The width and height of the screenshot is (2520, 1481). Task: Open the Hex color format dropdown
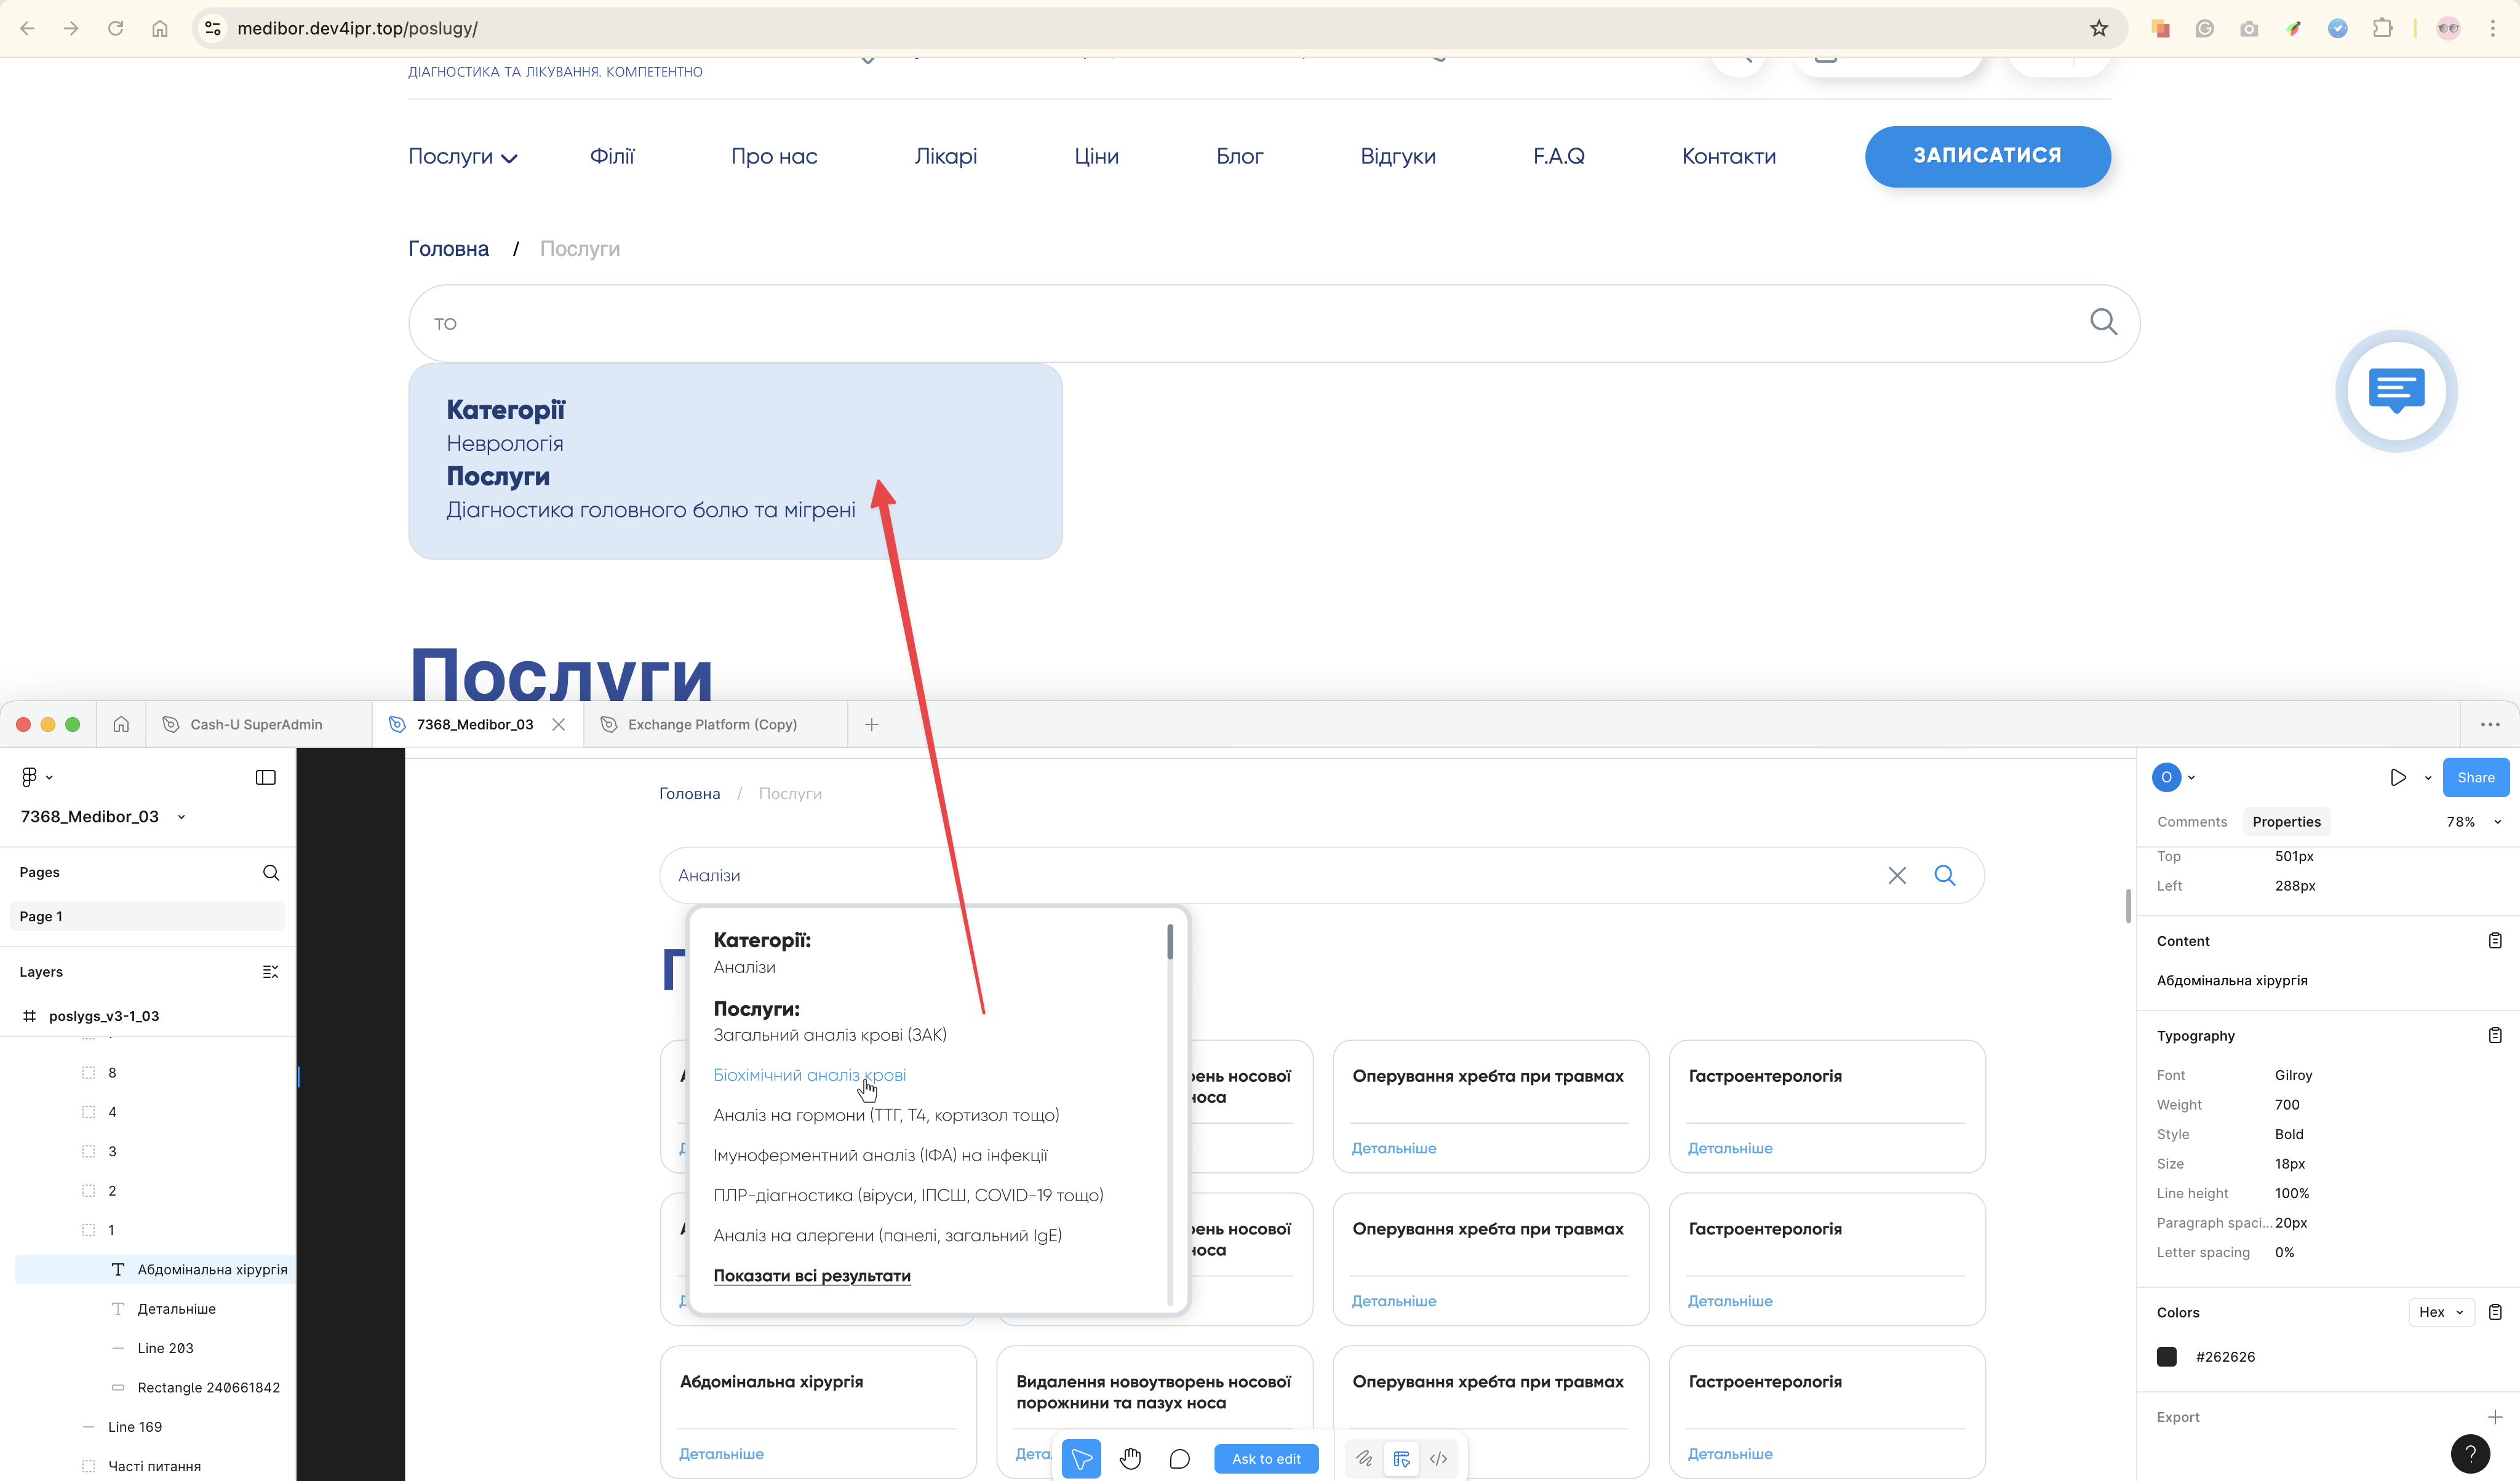tap(2440, 1312)
